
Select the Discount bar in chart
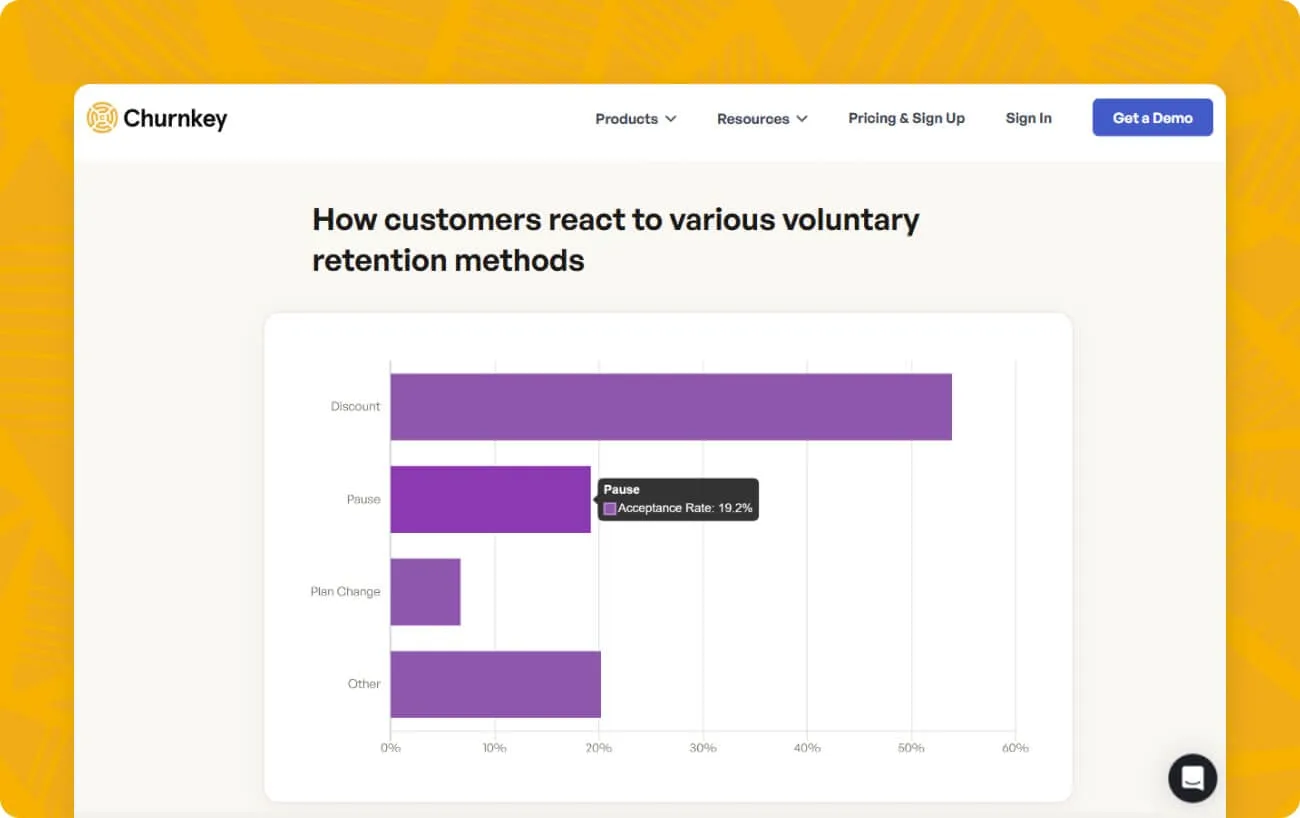tap(671, 406)
